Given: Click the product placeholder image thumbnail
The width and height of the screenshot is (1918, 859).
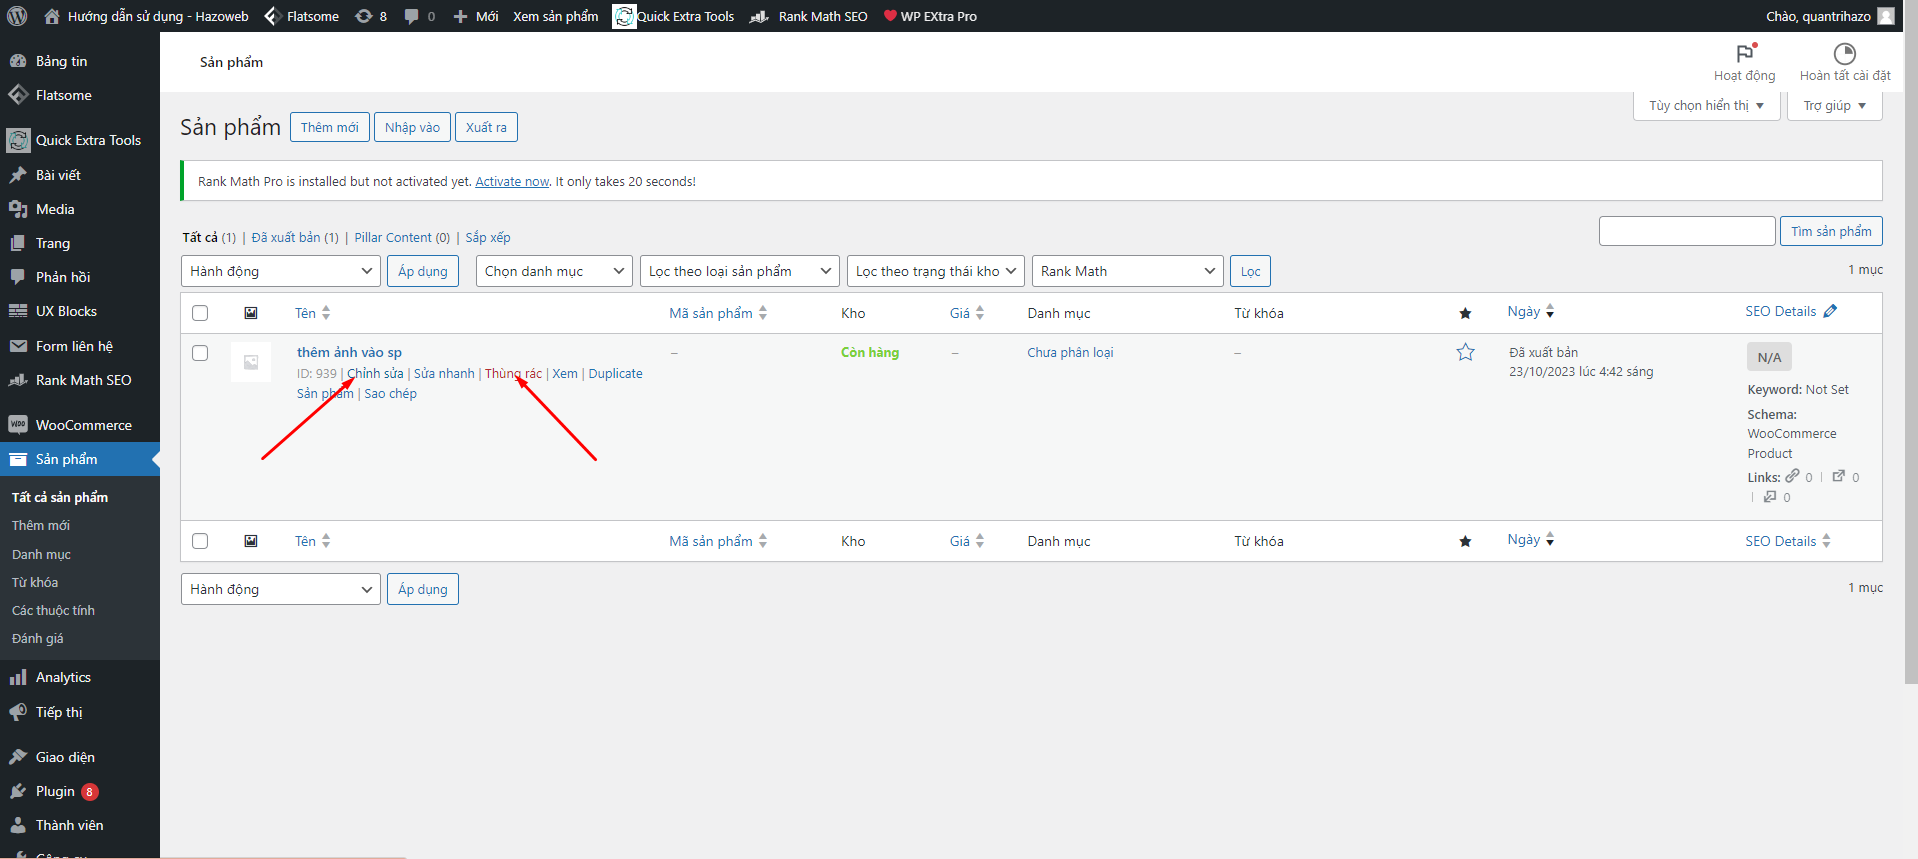Looking at the screenshot, I should (x=251, y=362).
